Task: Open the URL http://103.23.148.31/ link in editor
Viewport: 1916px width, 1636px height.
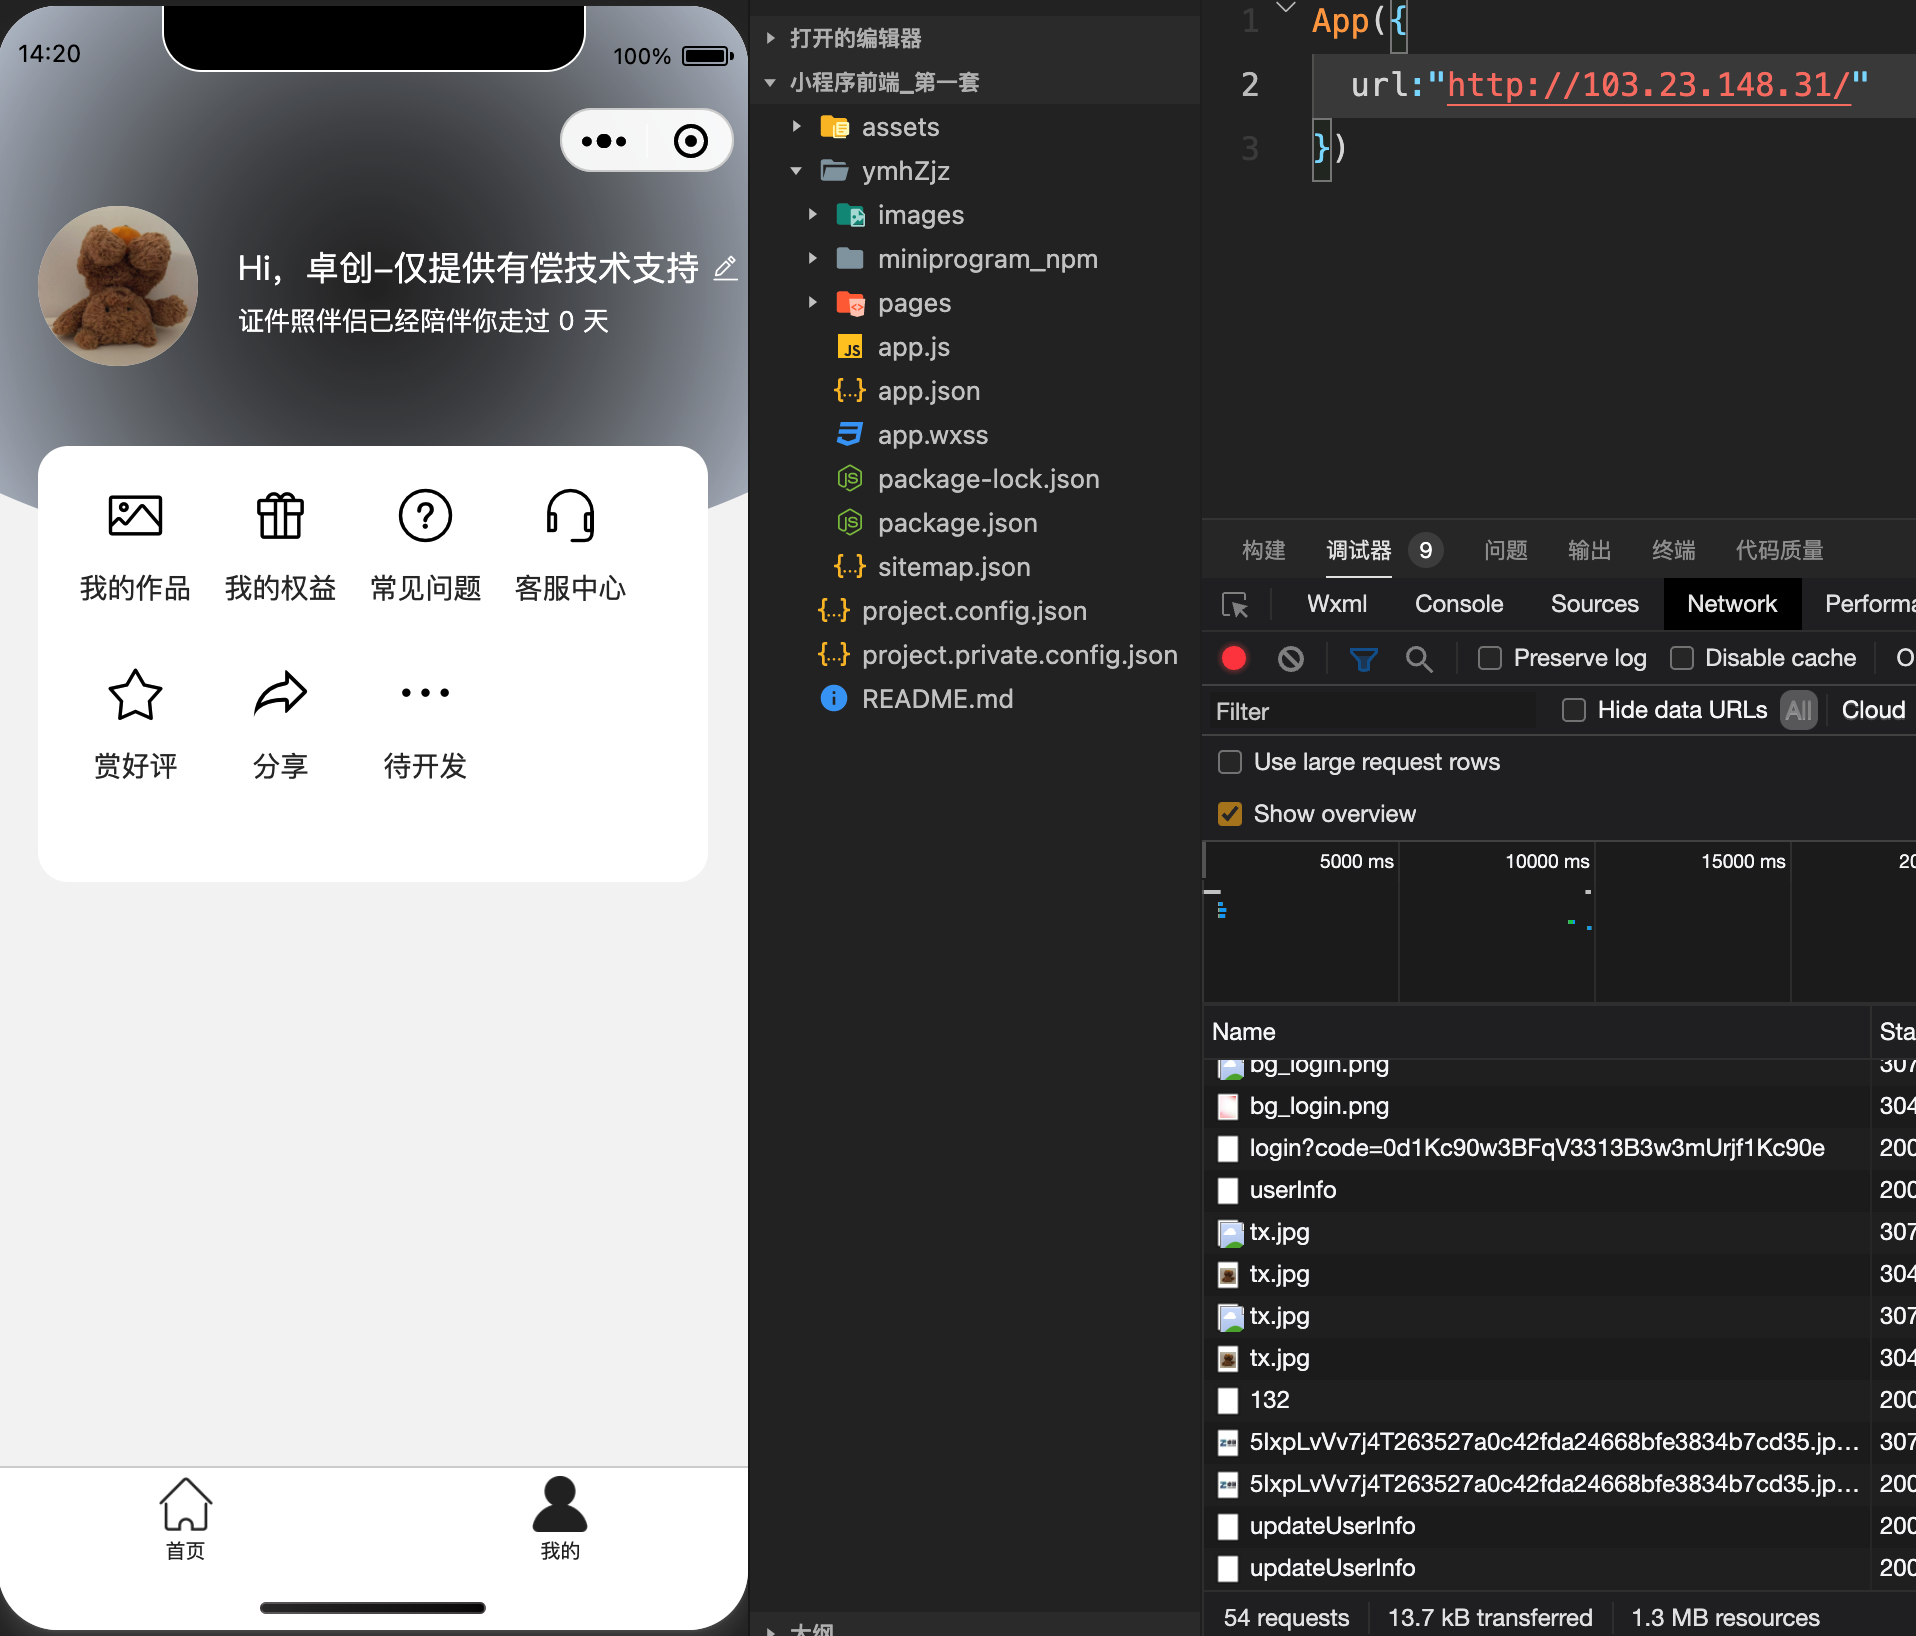Action: [x=1648, y=85]
